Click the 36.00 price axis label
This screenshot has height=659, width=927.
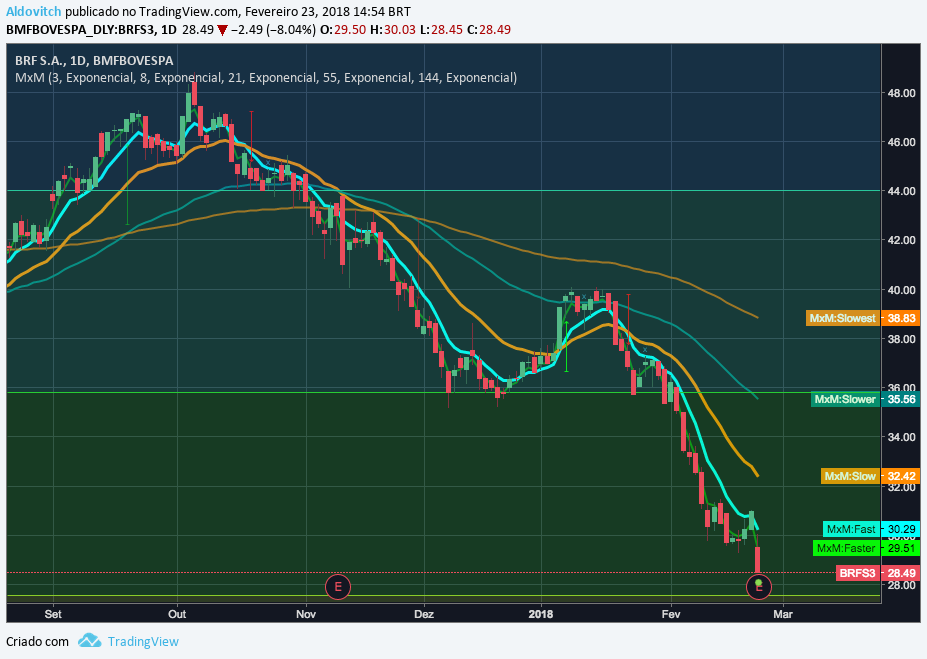(x=901, y=387)
